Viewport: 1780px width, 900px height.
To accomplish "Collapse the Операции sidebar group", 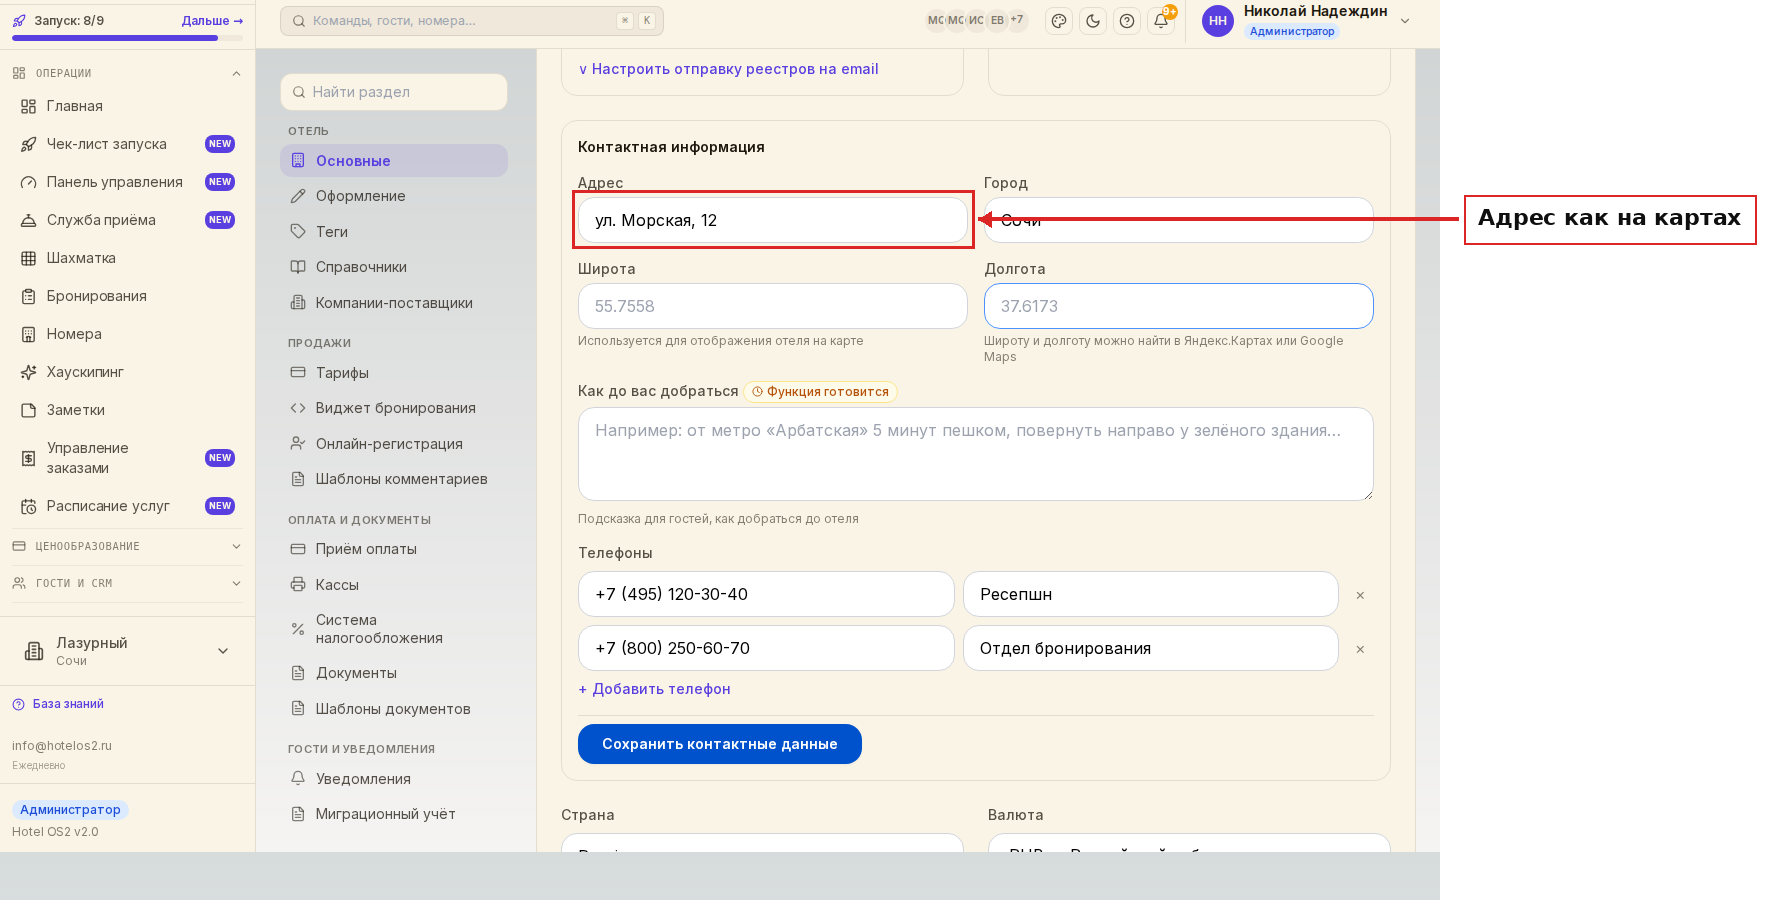I will pyautogui.click(x=127, y=73).
